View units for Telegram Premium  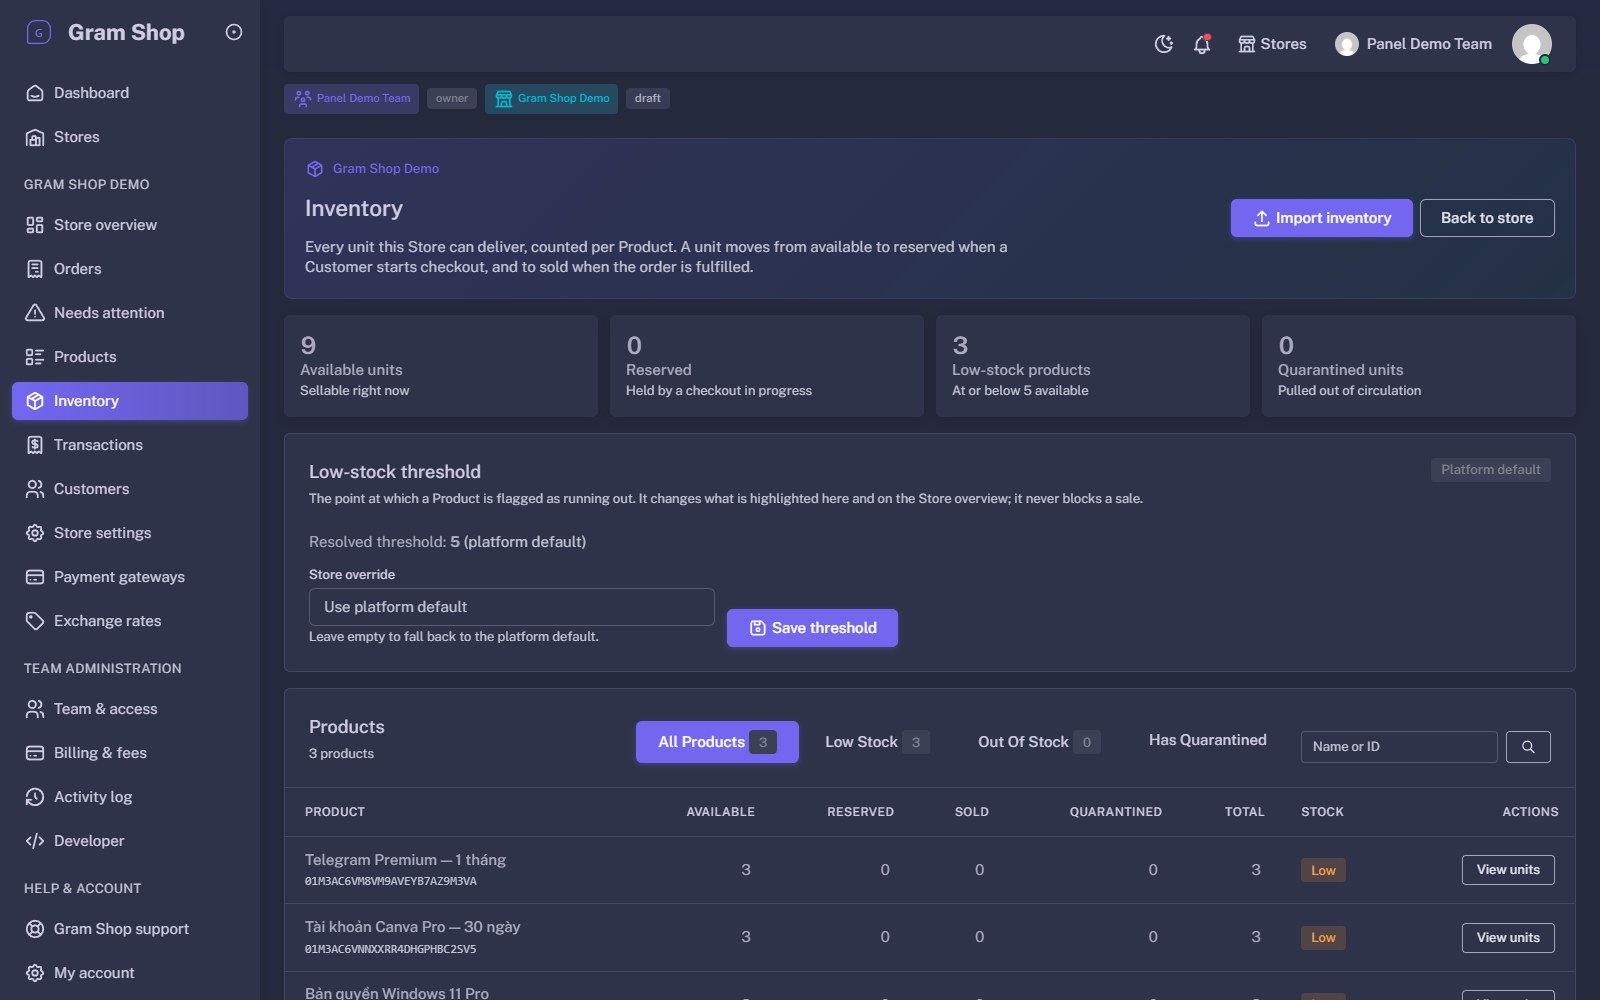pos(1508,870)
